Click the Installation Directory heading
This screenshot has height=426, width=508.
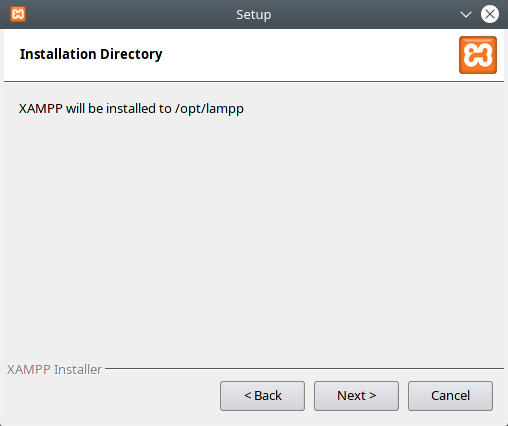pyautogui.click(x=91, y=54)
